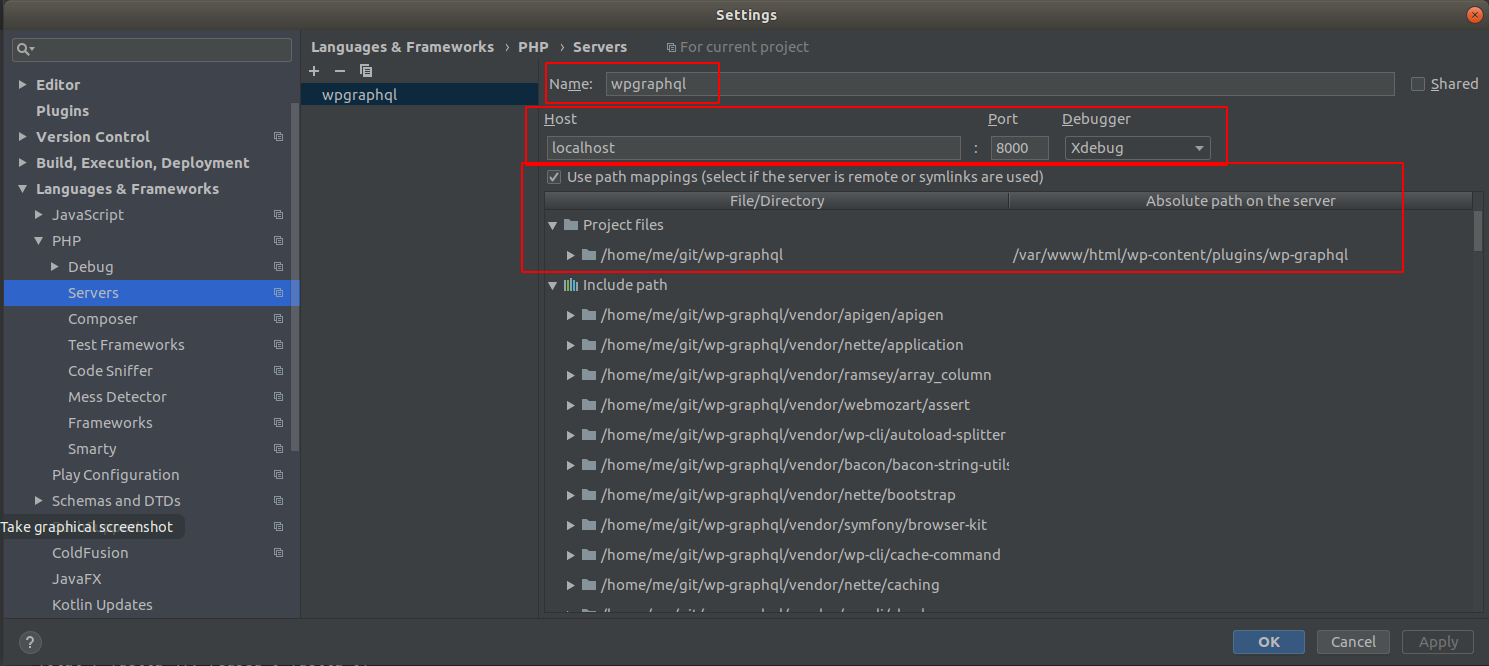The width and height of the screenshot is (1489, 666).
Task: Remove the selected server with the minus icon
Action: pos(340,71)
